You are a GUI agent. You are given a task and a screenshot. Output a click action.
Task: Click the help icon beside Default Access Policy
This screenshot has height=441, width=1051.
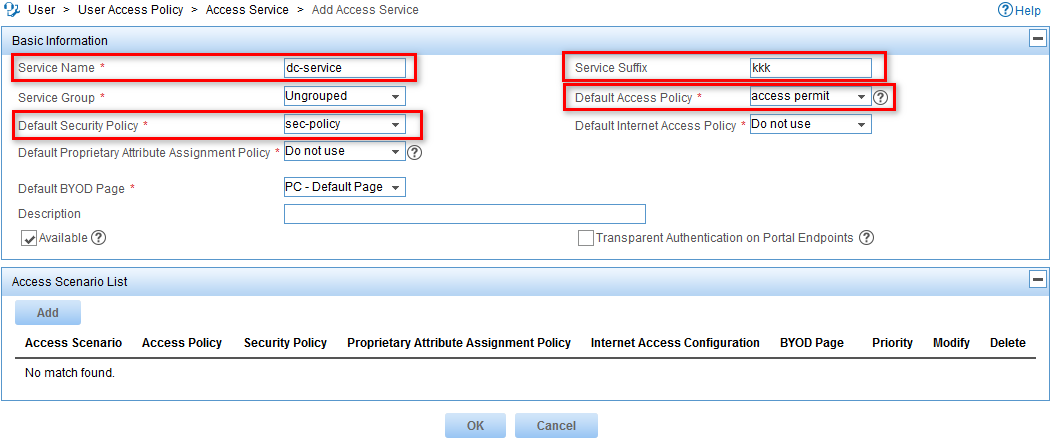[x=881, y=97]
